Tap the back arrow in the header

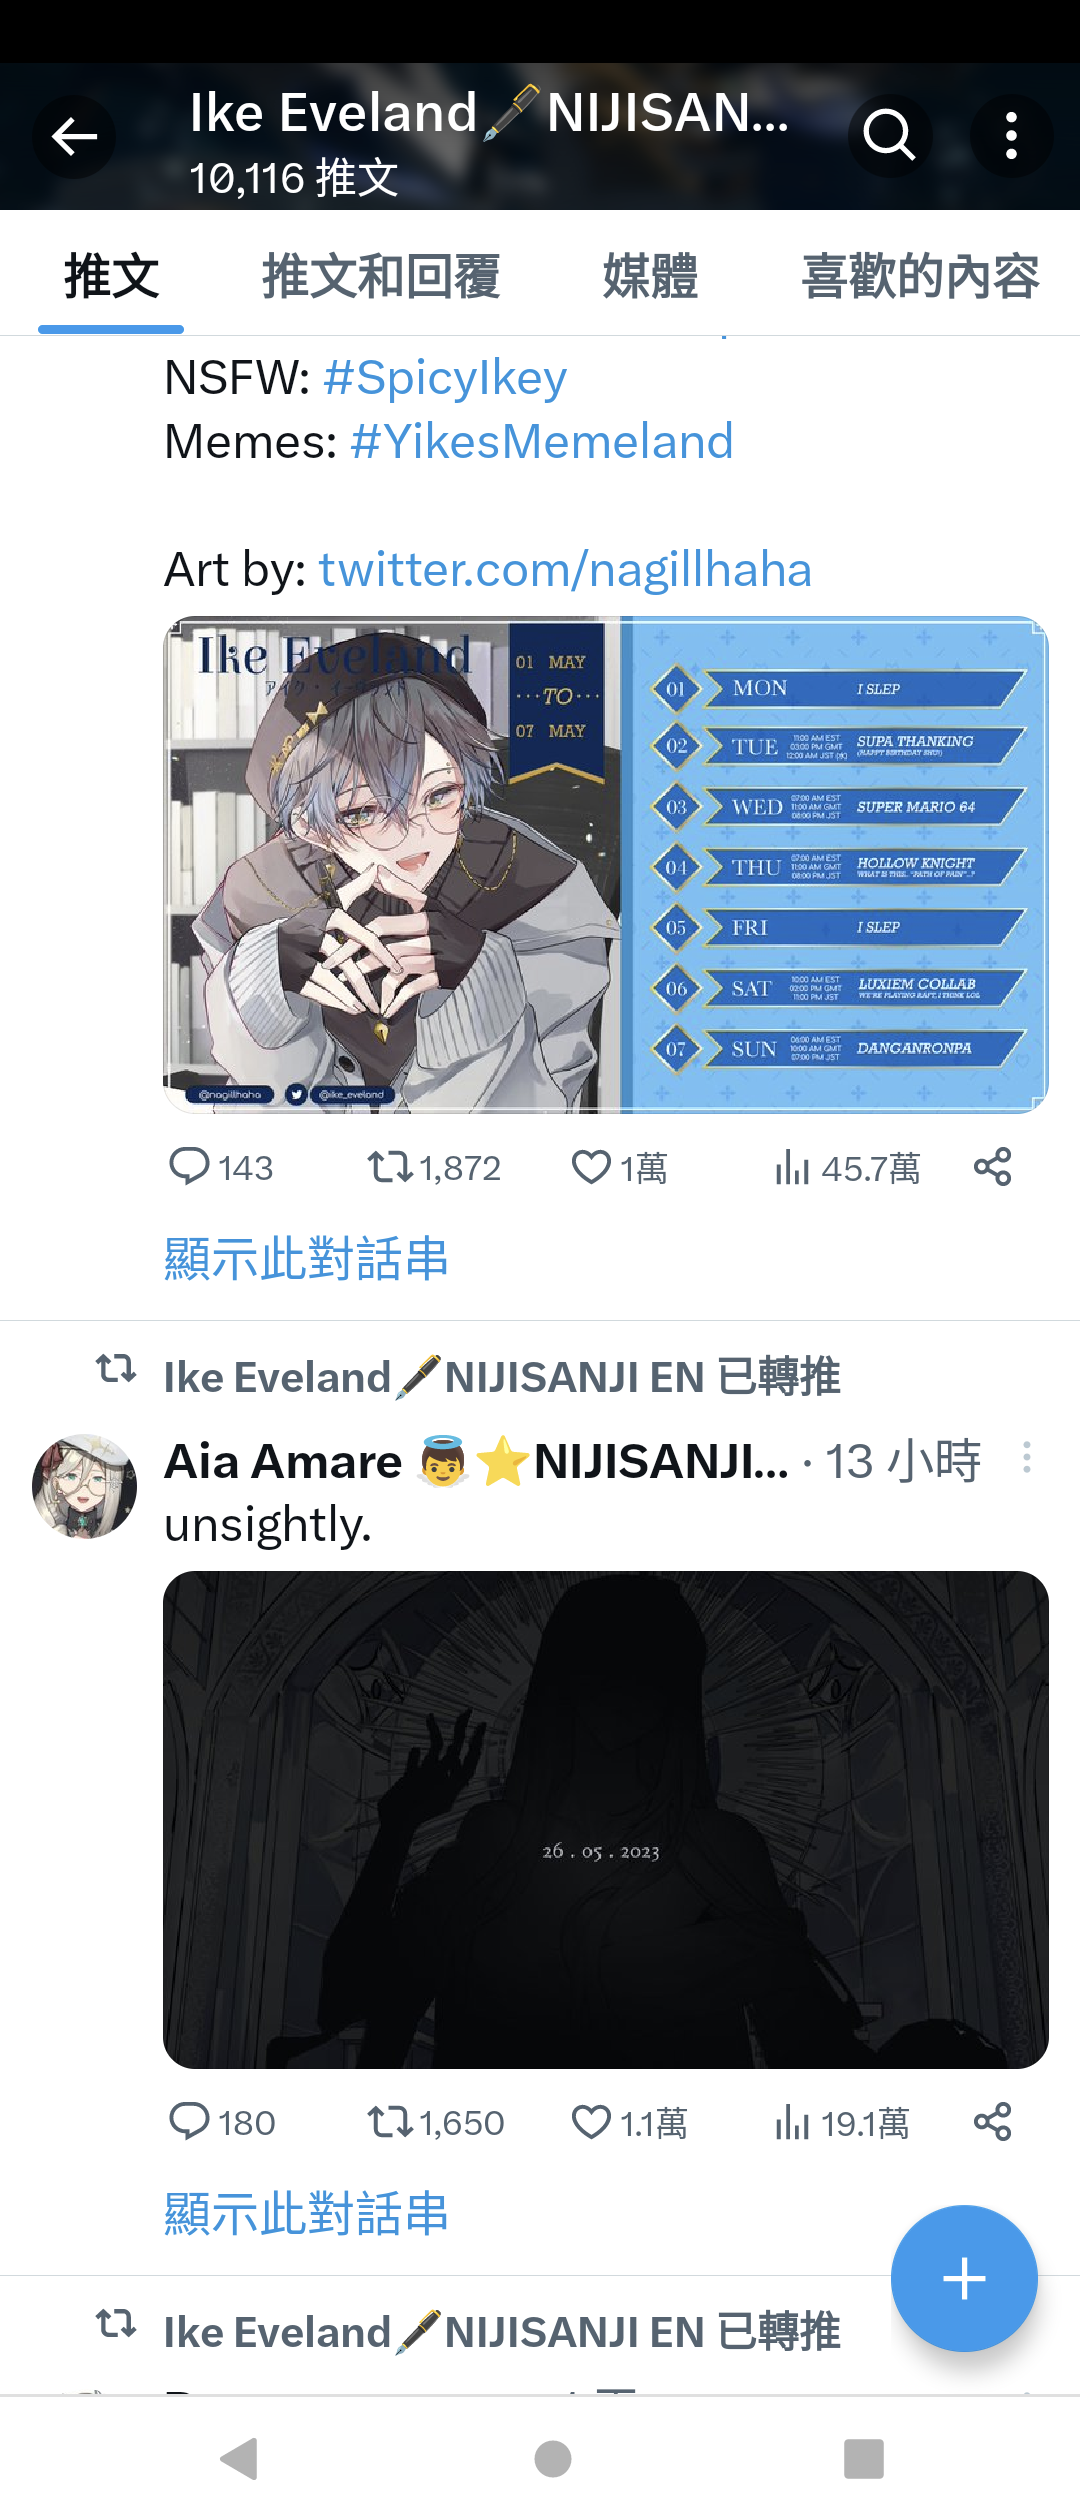(74, 137)
